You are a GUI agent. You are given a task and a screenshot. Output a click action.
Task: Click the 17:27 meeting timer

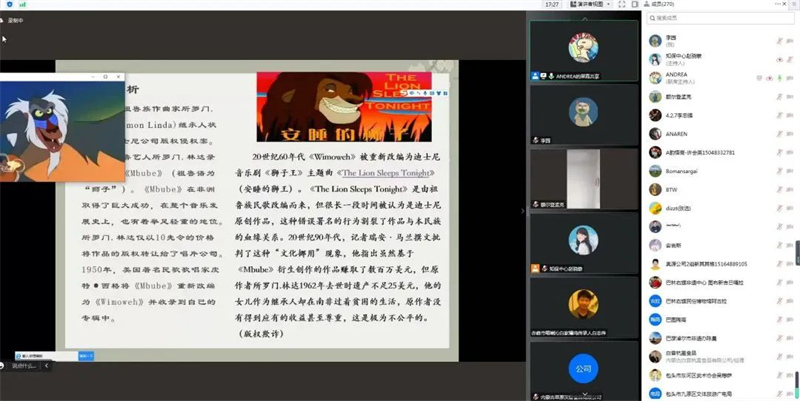pyautogui.click(x=552, y=4)
